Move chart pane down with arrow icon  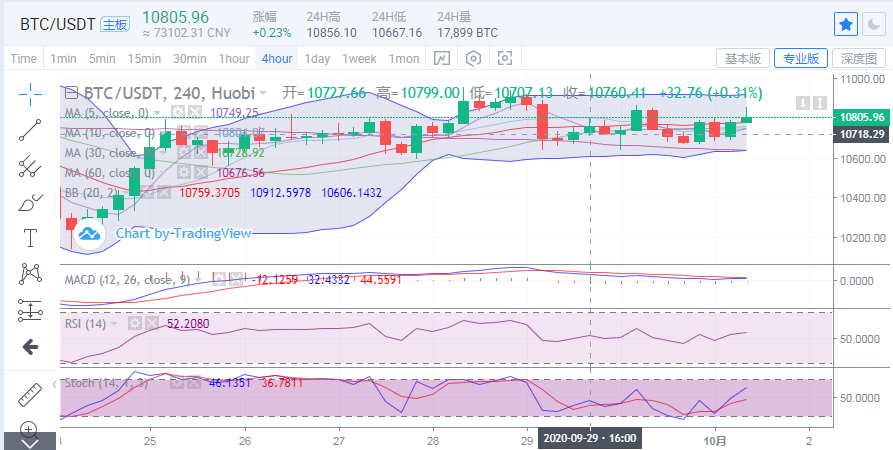[x=802, y=103]
